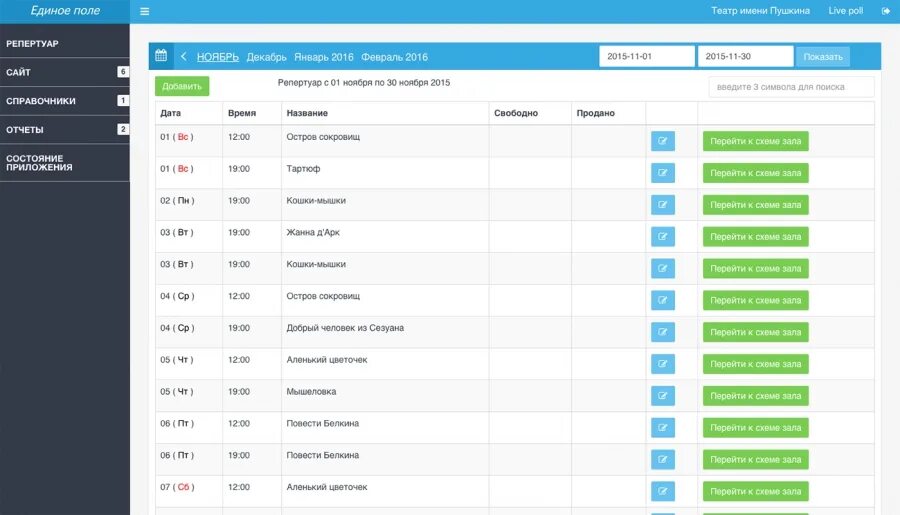900x515 pixels.
Task: Open the calendar icon in date bar
Action: point(161,56)
